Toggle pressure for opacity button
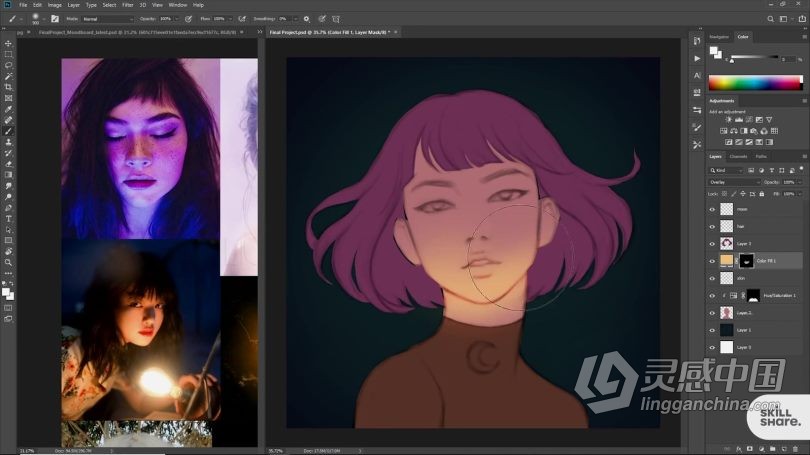 click(189, 19)
